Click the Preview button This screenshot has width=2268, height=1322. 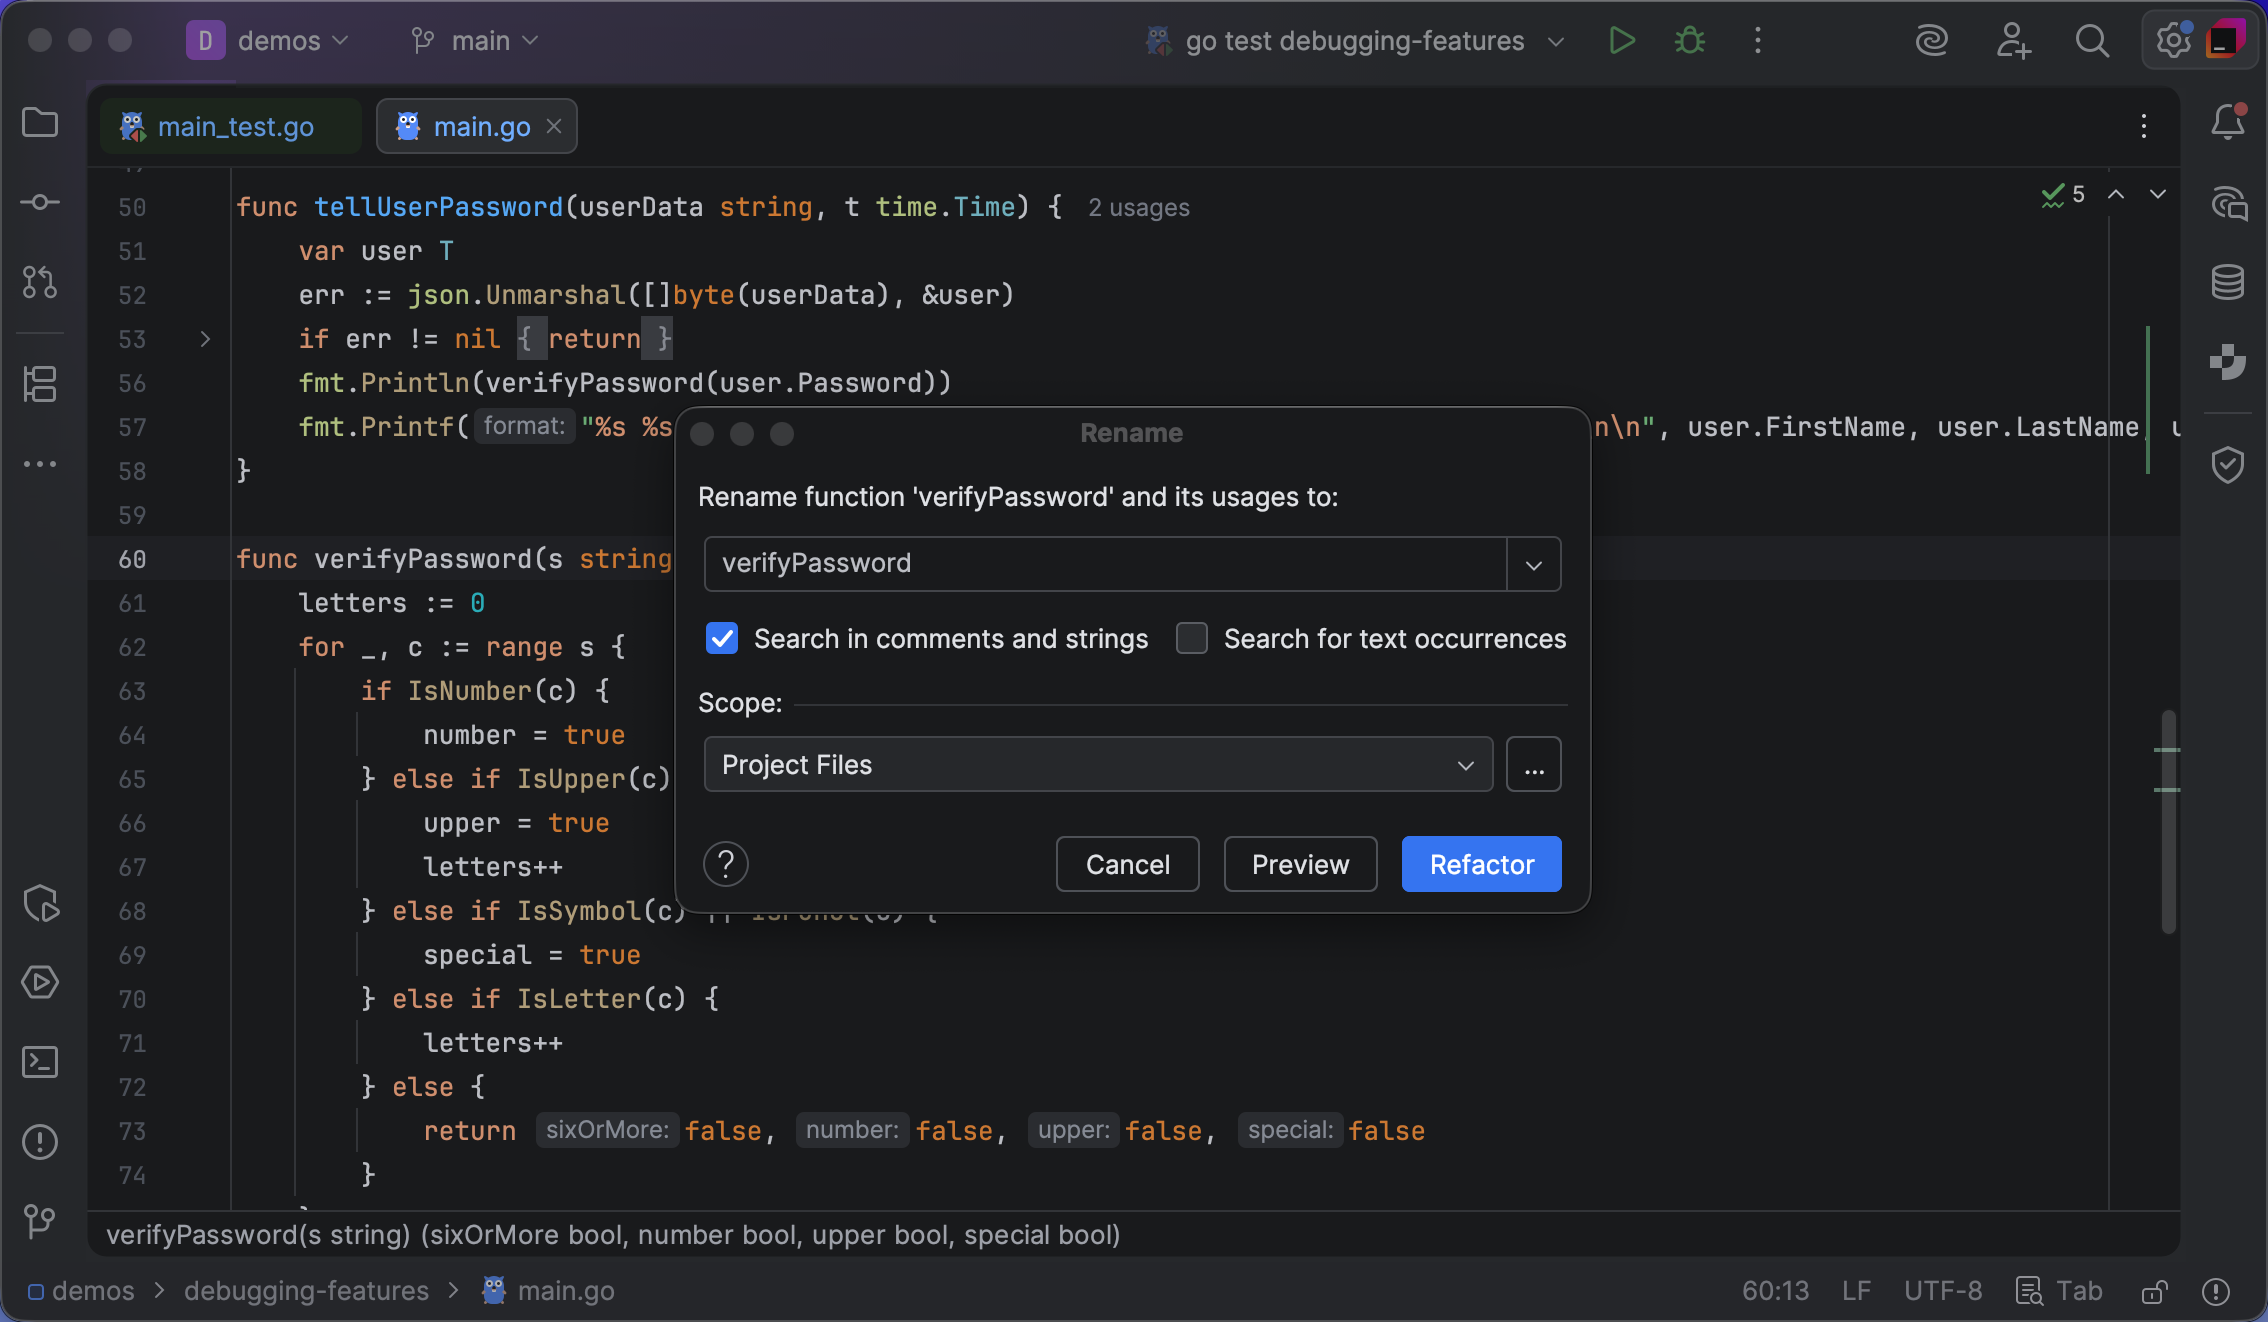pyautogui.click(x=1300, y=864)
